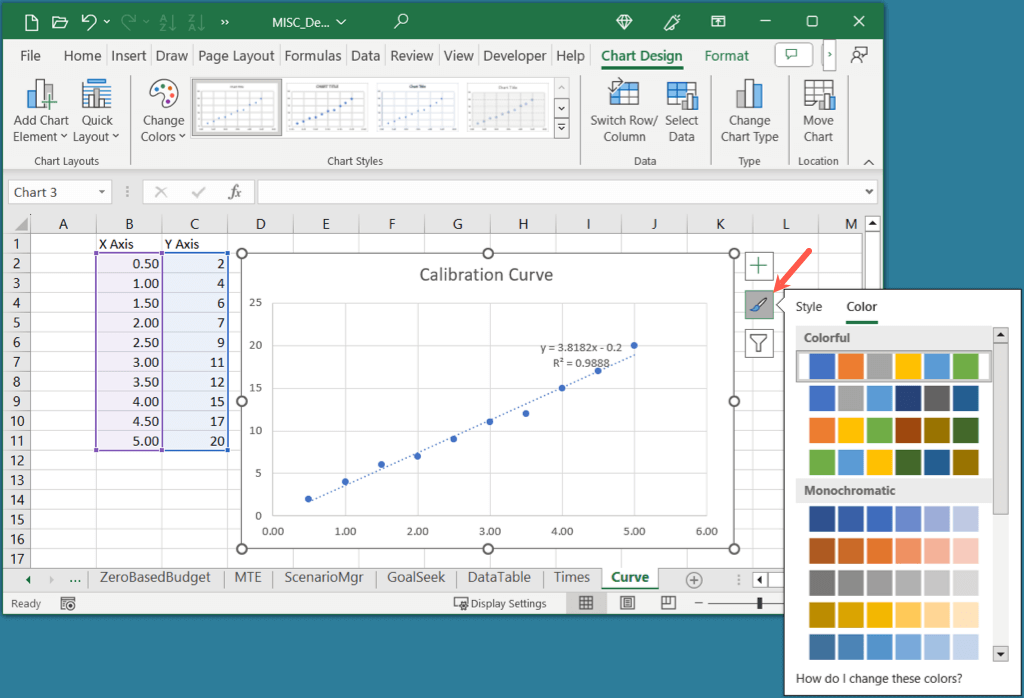Toggle the Chart Styles paintbrush button
Screen dimensions: 1024x698
click(759, 305)
